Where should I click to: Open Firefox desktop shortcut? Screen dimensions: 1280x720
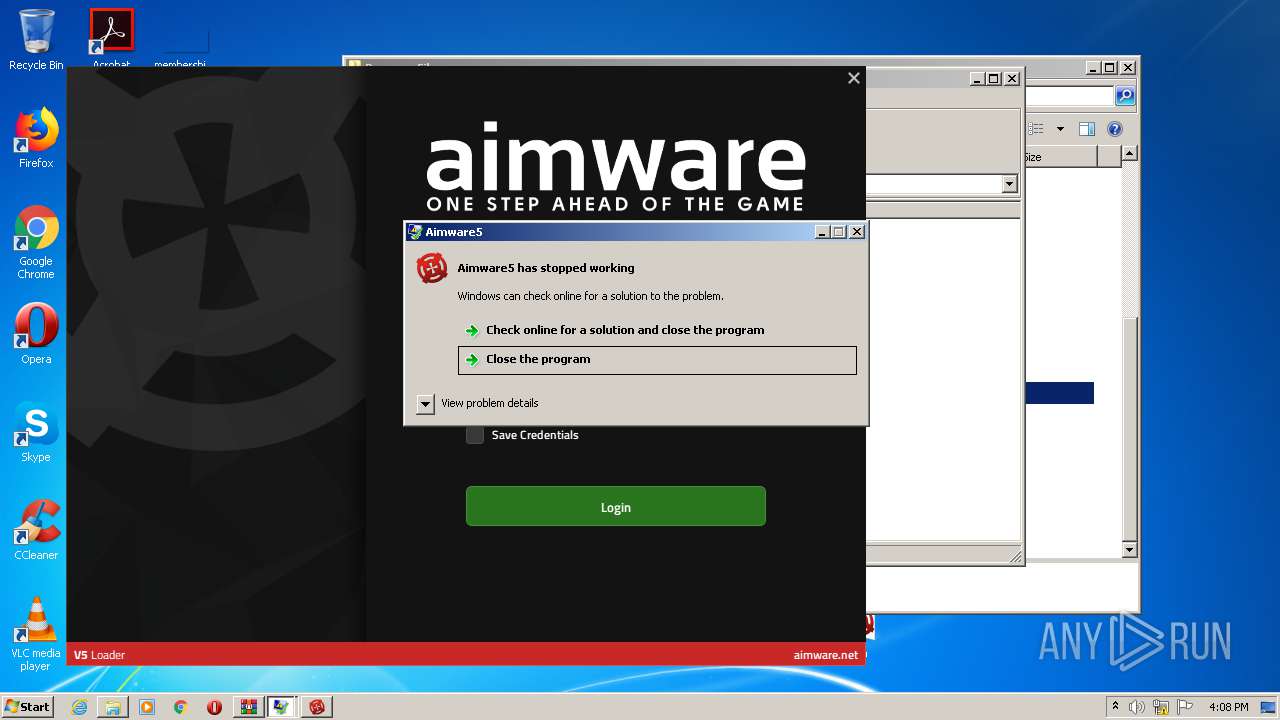[36, 138]
